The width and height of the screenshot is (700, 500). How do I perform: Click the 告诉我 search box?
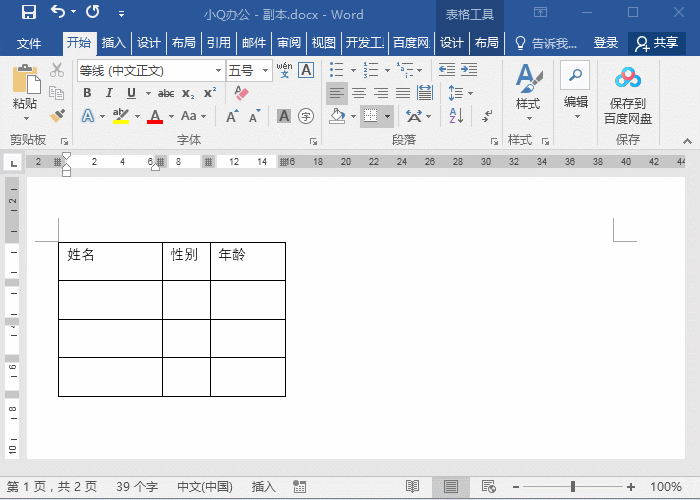point(546,43)
